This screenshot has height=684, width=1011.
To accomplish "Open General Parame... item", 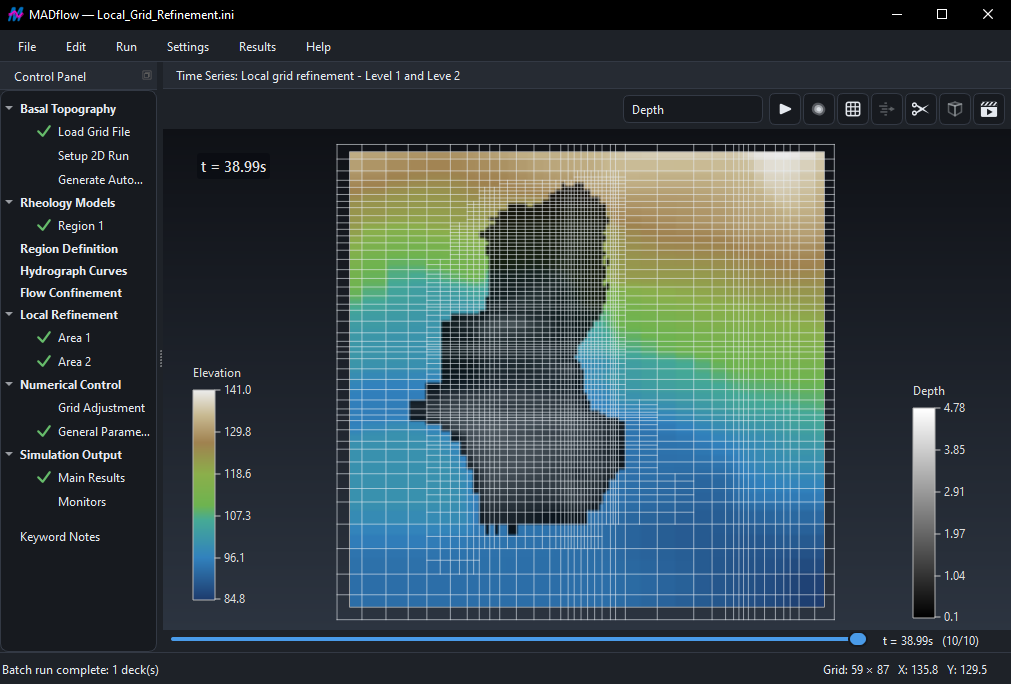I will pos(104,432).
